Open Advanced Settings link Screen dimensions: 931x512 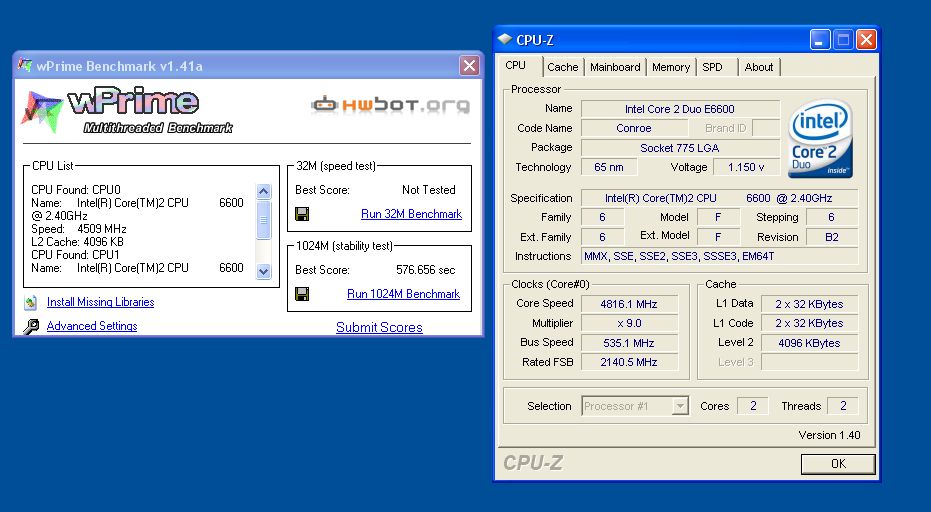pos(92,325)
